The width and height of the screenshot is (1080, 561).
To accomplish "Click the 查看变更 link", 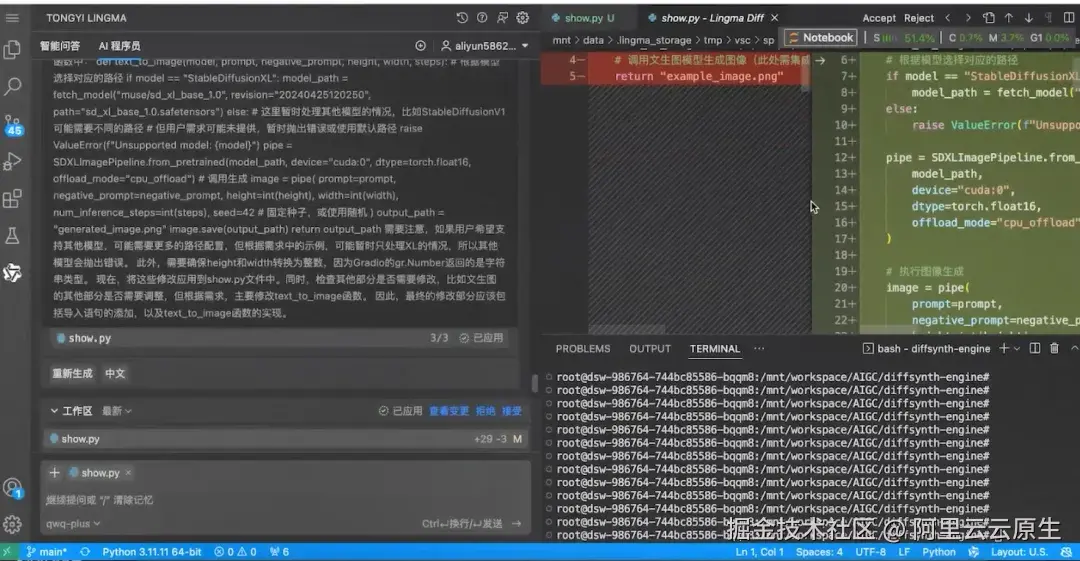I will click(449, 411).
